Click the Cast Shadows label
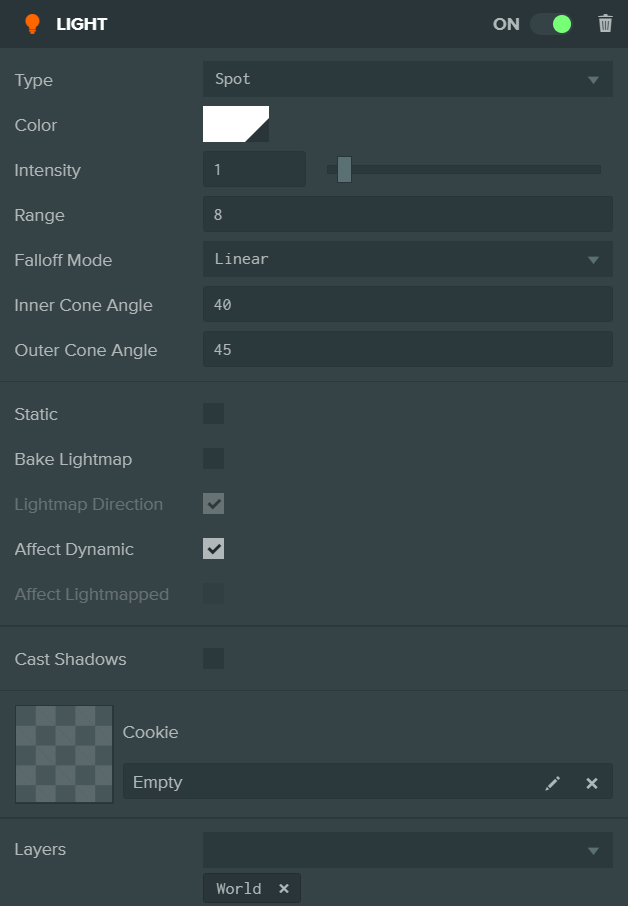The width and height of the screenshot is (628, 906). [x=70, y=659]
